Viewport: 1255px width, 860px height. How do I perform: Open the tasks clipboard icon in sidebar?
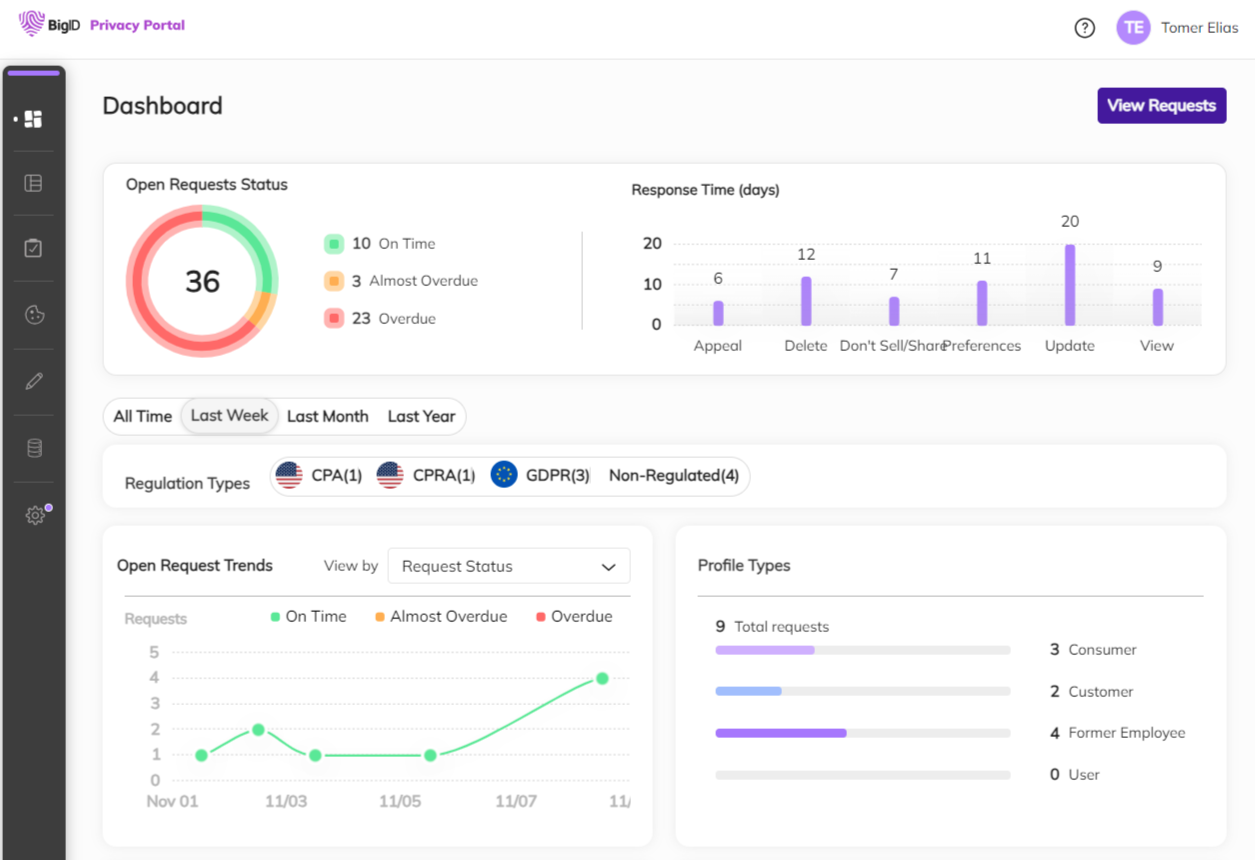pyautogui.click(x=34, y=248)
